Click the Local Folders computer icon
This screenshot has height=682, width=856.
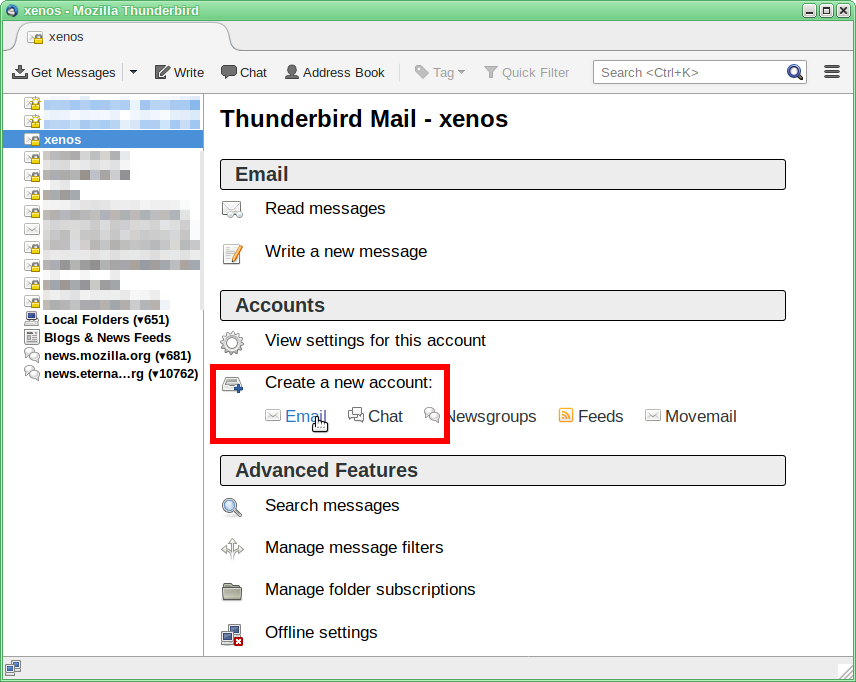32,319
